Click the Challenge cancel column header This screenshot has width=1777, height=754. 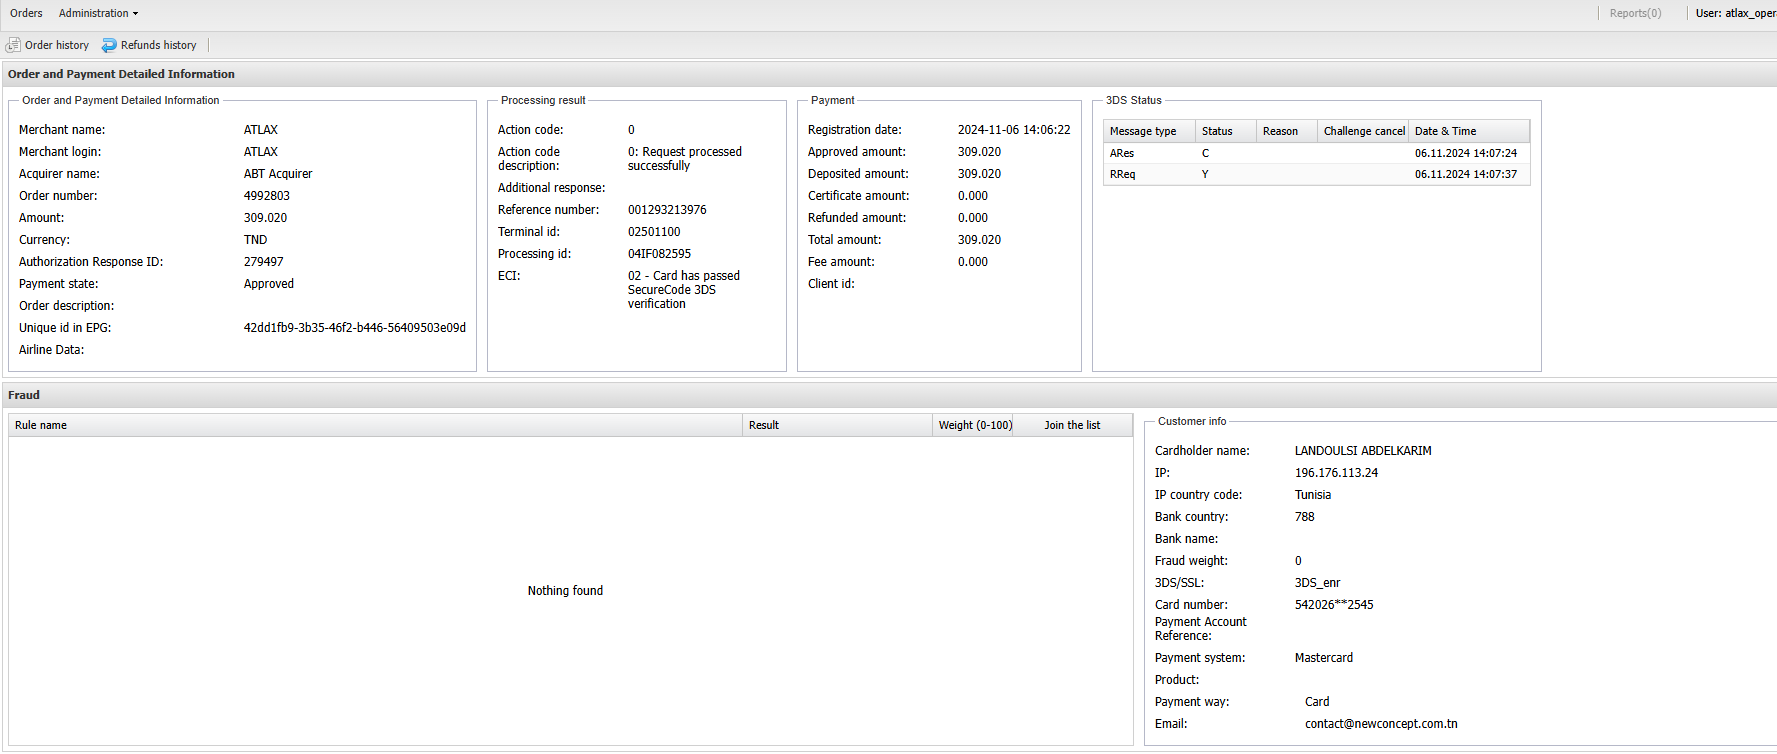click(x=1364, y=131)
